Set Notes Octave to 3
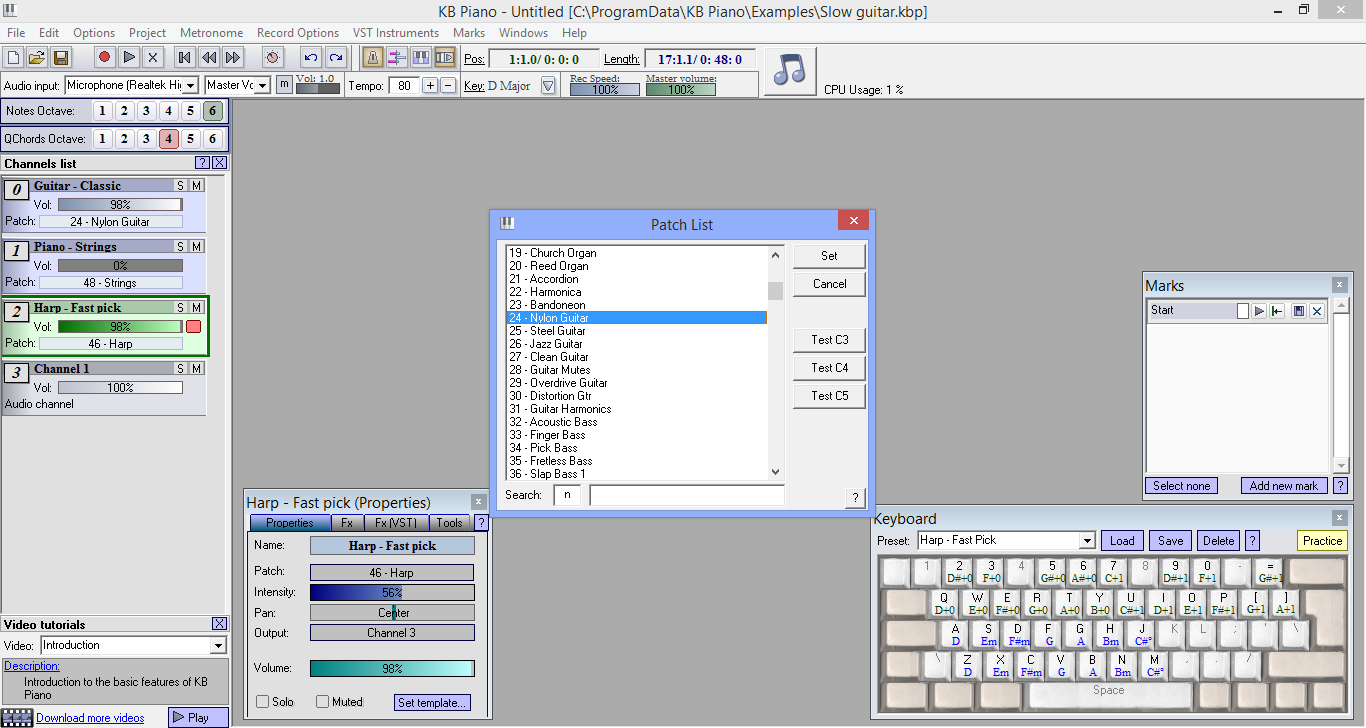1366x728 pixels. click(146, 111)
